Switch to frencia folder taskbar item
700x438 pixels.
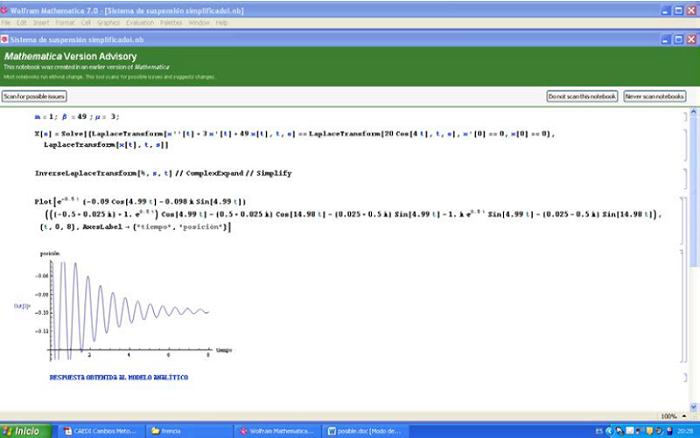point(190,431)
